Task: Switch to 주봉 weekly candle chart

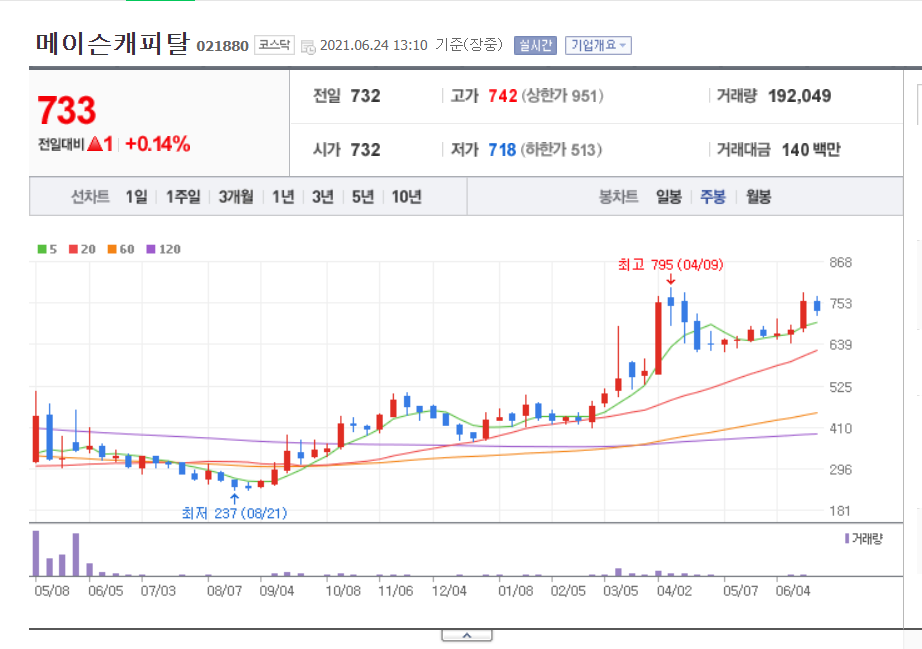Action: pyautogui.click(x=713, y=196)
